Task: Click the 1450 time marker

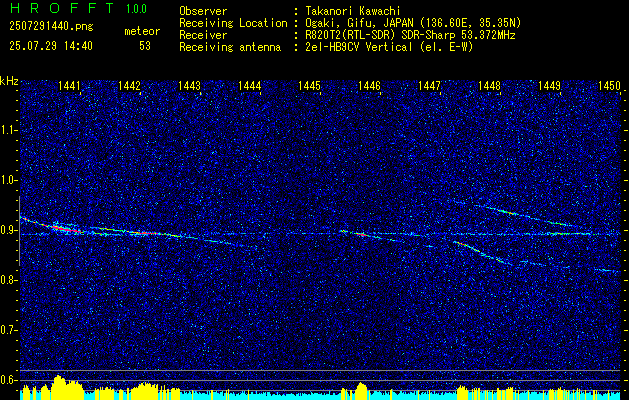Action: point(609,86)
